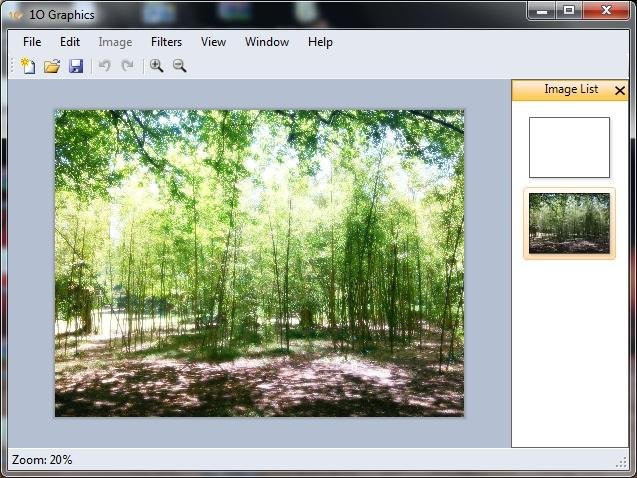
Task: Close the 1O Graphics window
Action: point(606,11)
